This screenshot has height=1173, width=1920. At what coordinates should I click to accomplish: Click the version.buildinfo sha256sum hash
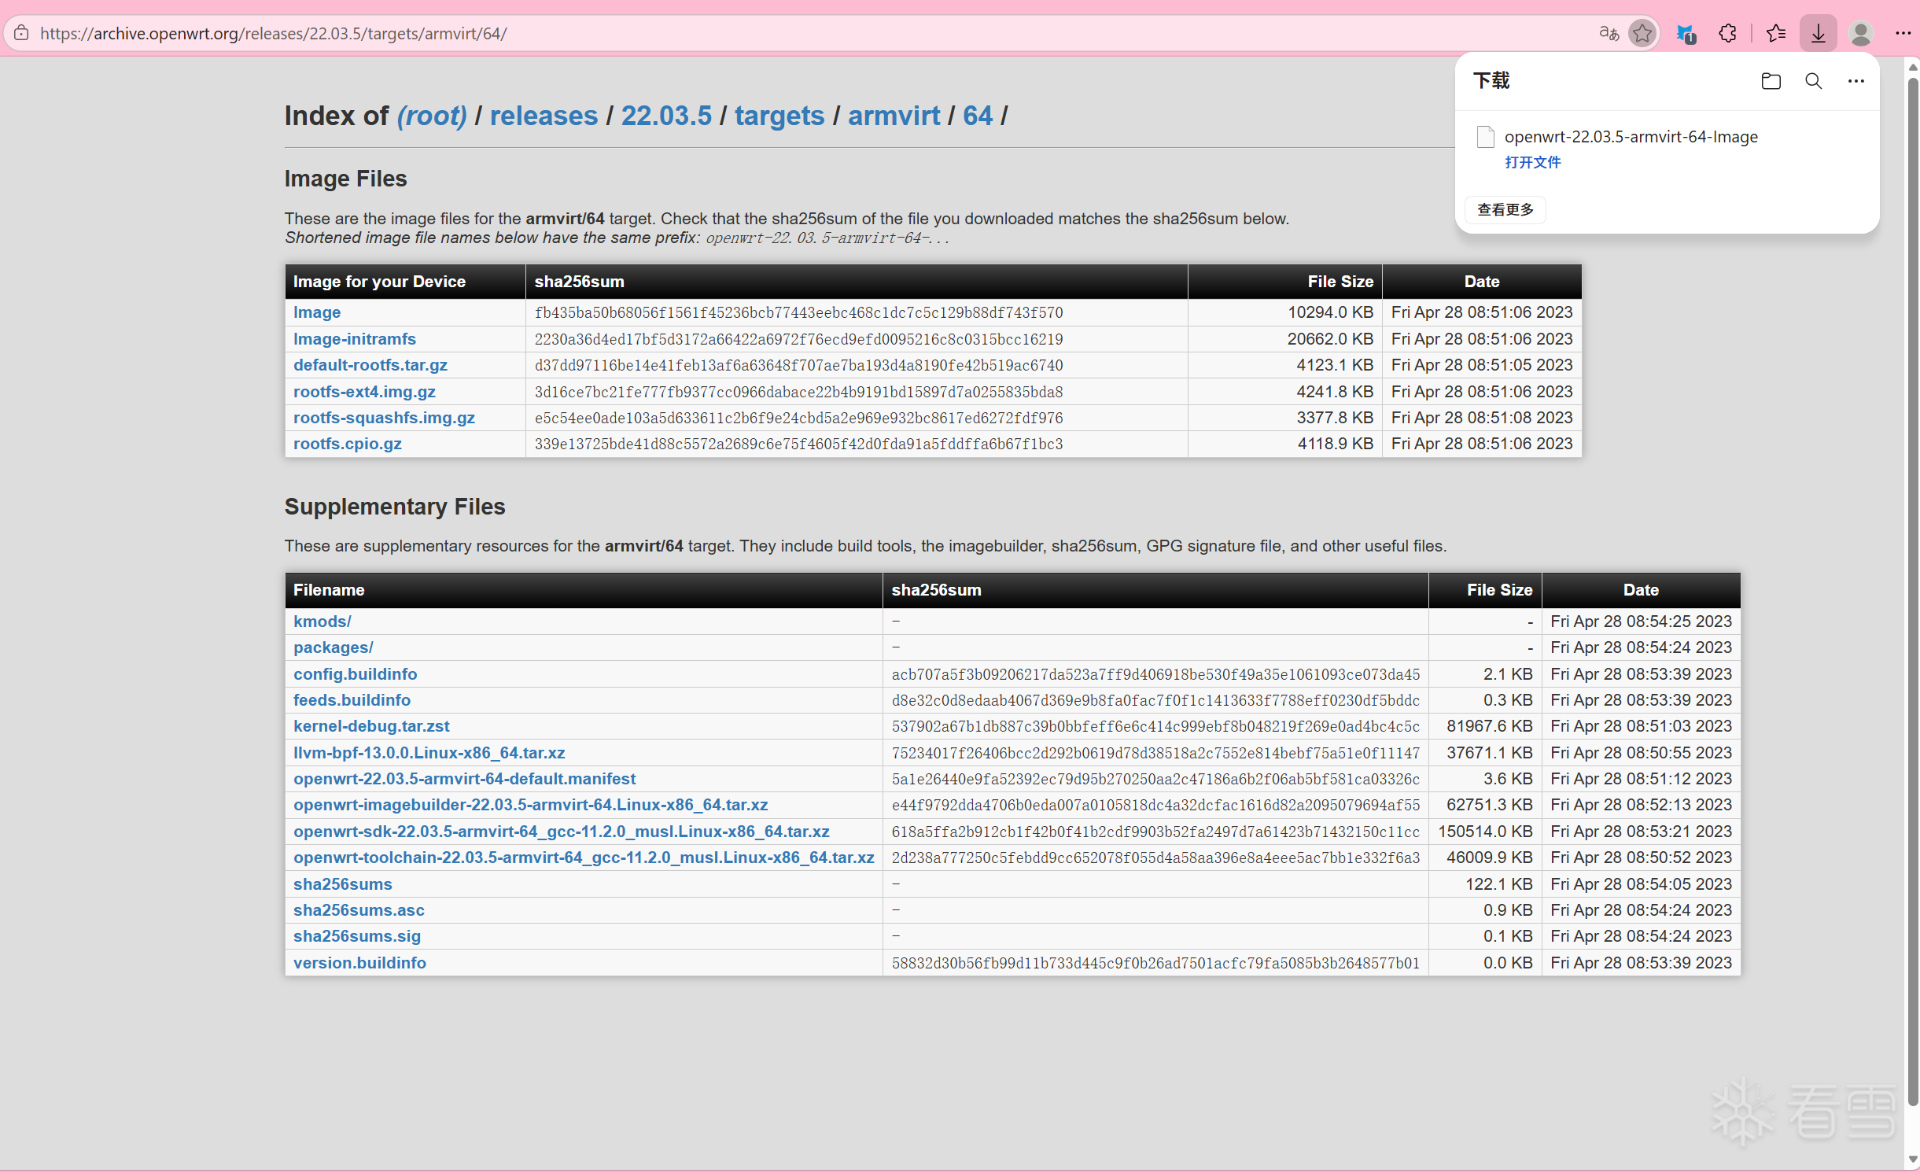[1155, 963]
